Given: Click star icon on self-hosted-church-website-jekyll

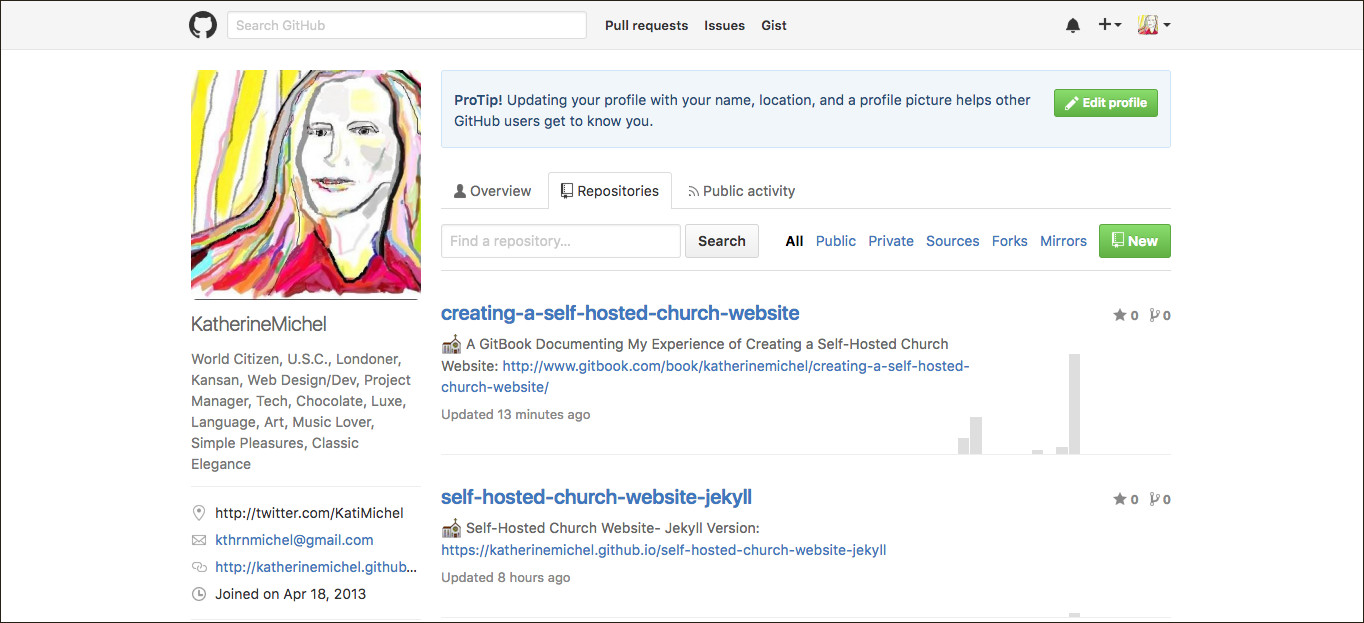Looking at the screenshot, I should 1120,499.
